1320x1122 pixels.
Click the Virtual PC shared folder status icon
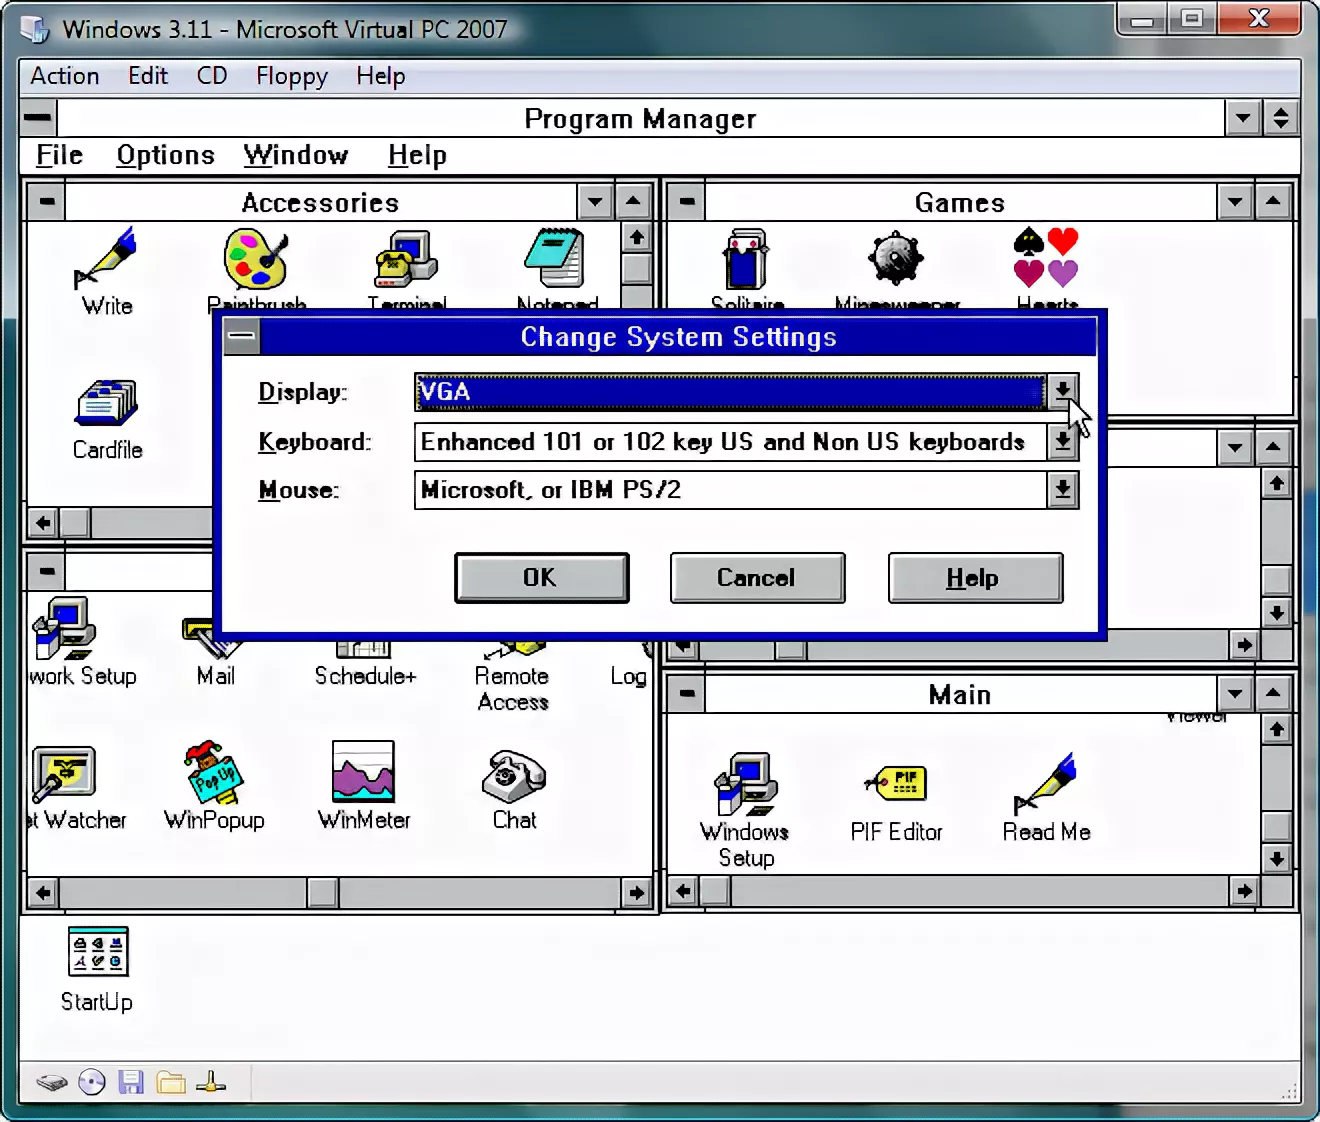click(171, 1082)
